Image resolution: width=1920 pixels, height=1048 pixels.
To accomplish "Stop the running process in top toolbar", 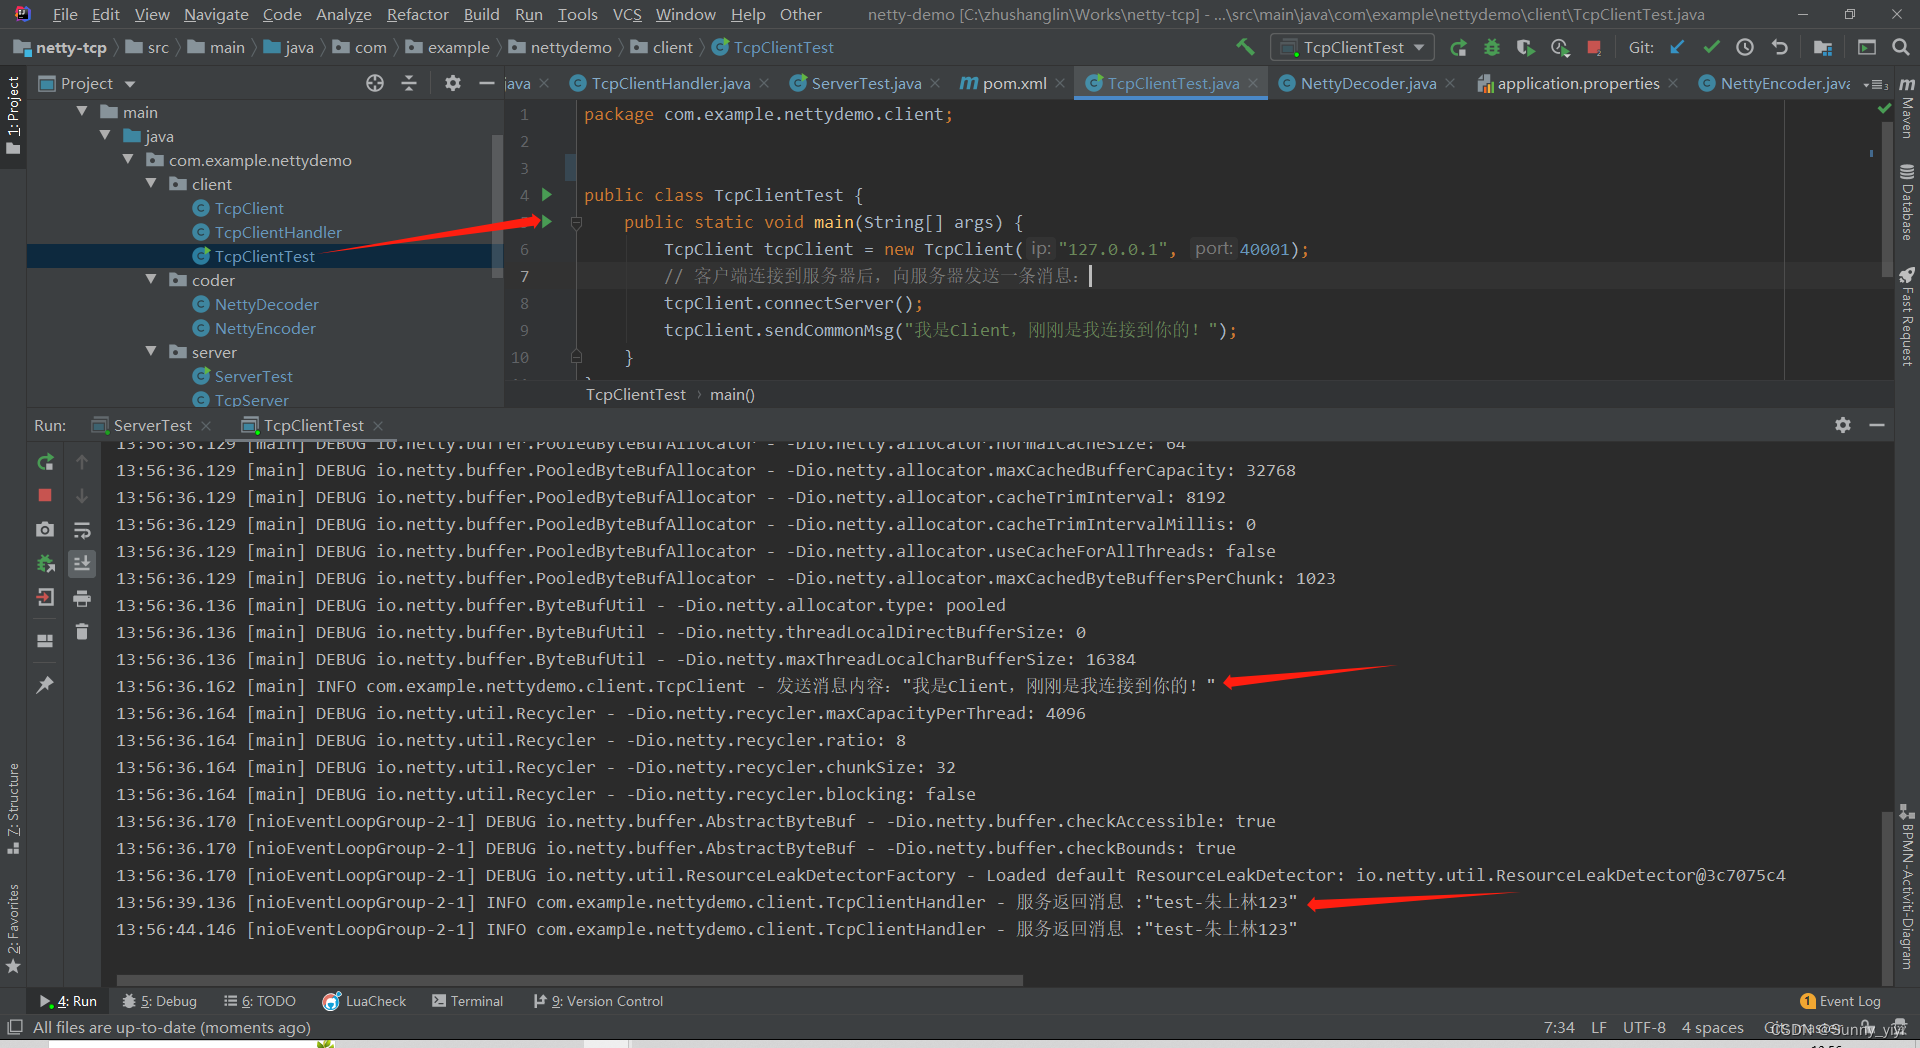I will tap(1594, 47).
